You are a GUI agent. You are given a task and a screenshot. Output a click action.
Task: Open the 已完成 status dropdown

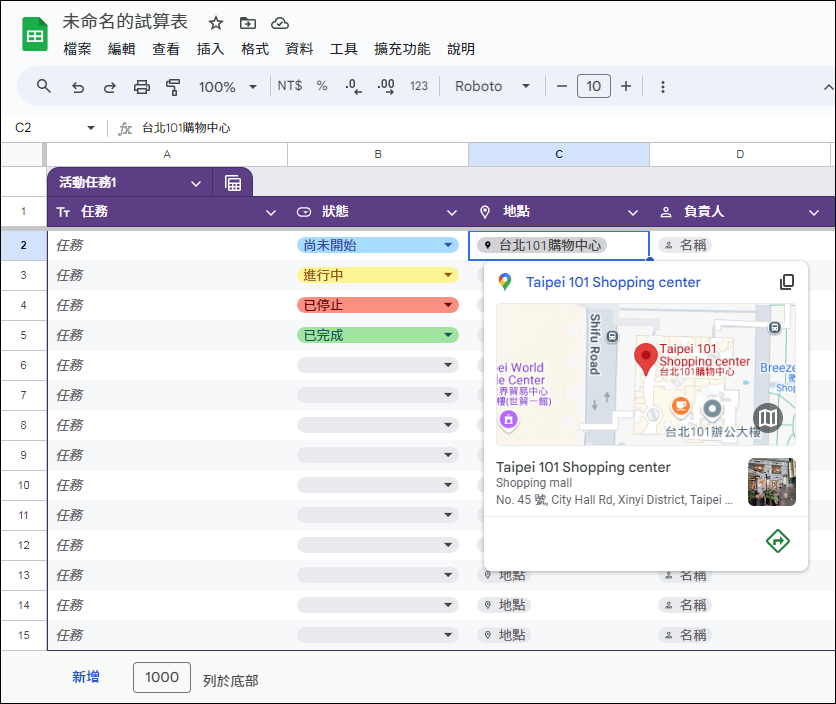point(448,335)
